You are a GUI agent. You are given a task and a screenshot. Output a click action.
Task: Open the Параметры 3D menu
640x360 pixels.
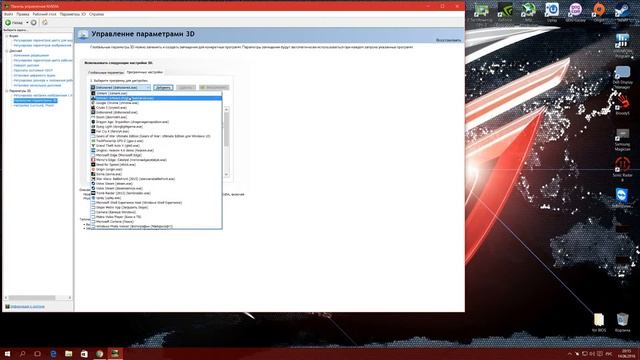click(x=73, y=14)
